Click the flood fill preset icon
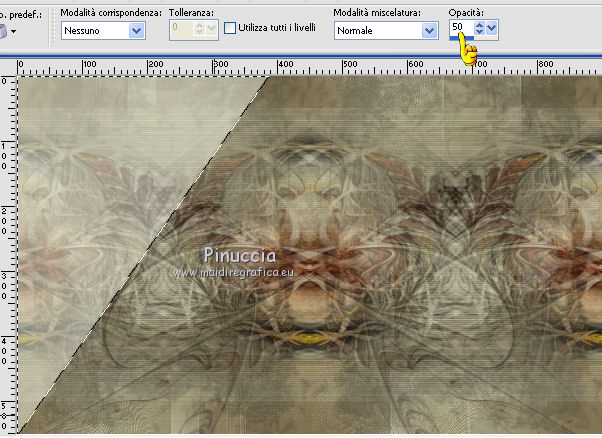Image resolution: width=602 pixels, height=438 pixels. pos(2,31)
